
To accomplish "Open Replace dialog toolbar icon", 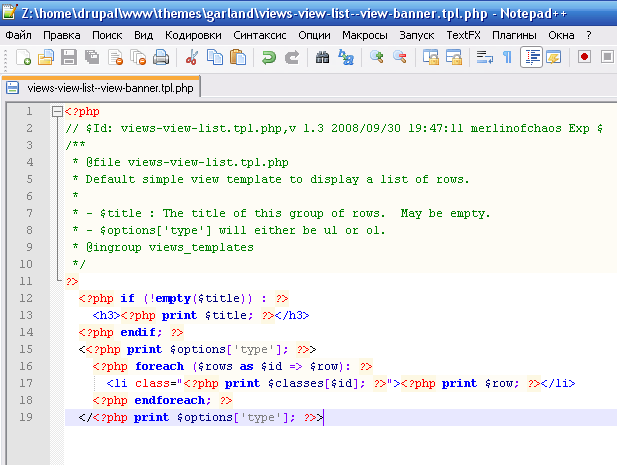I will pos(345,57).
